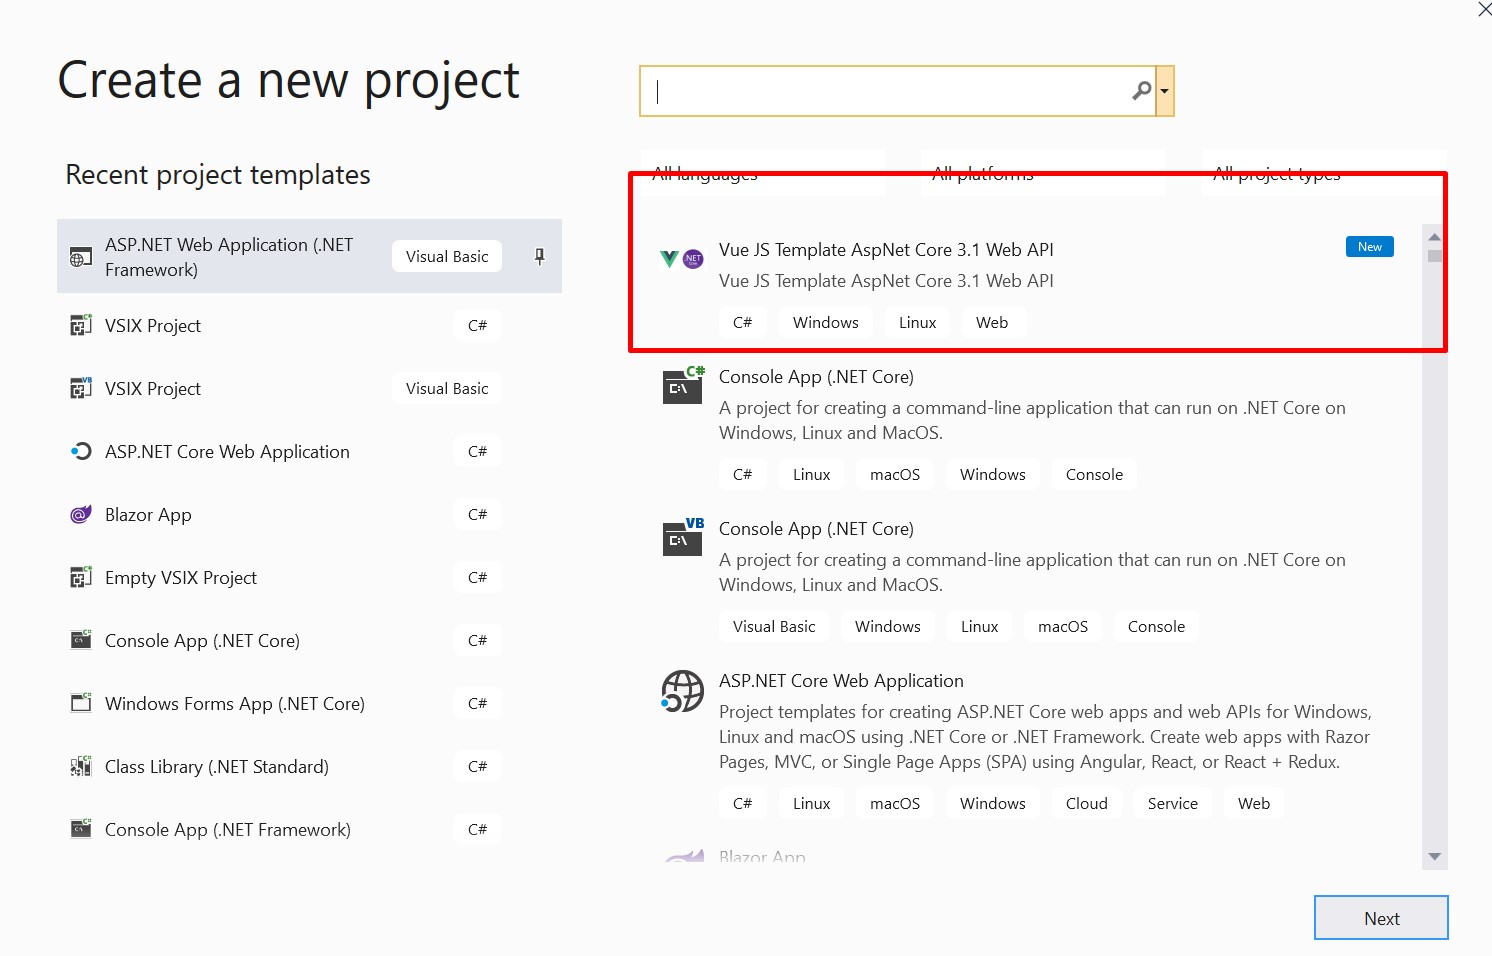This screenshot has width=1492, height=956.
Task: Click Service tag under ASP.NET Core Web Application
Action: pos(1172,803)
